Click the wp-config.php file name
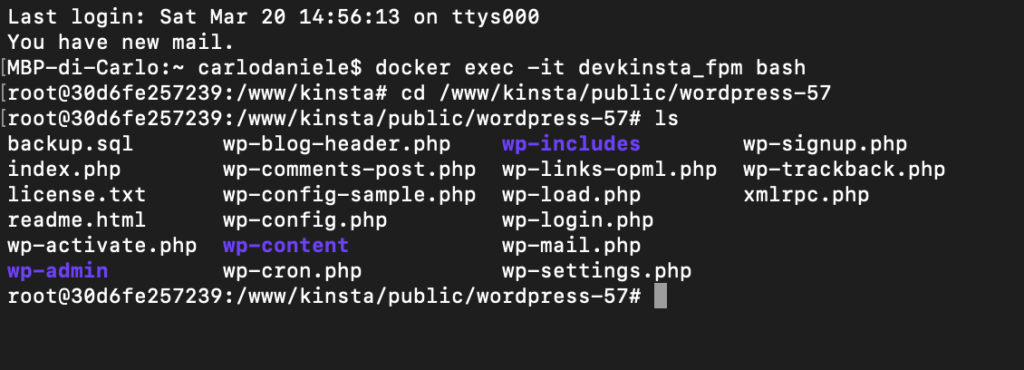The height and width of the screenshot is (370, 1024). click(304, 221)
